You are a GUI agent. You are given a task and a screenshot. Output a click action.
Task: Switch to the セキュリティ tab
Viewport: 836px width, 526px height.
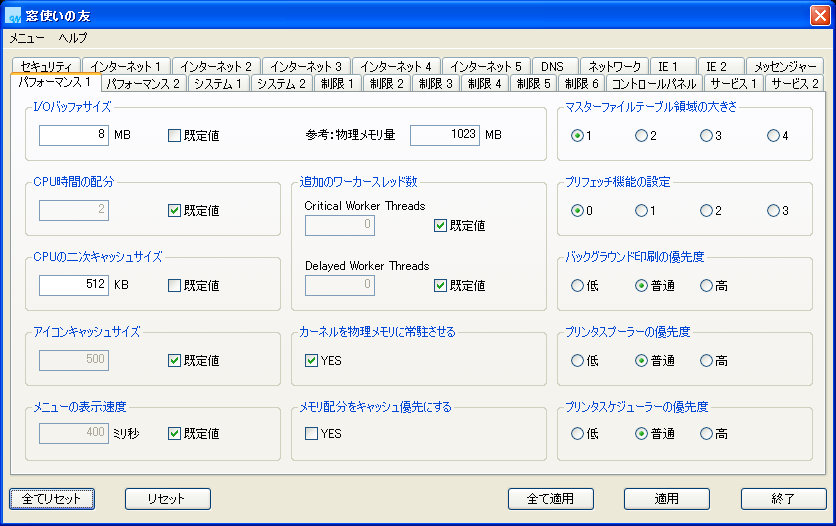(x=46, y=66)
